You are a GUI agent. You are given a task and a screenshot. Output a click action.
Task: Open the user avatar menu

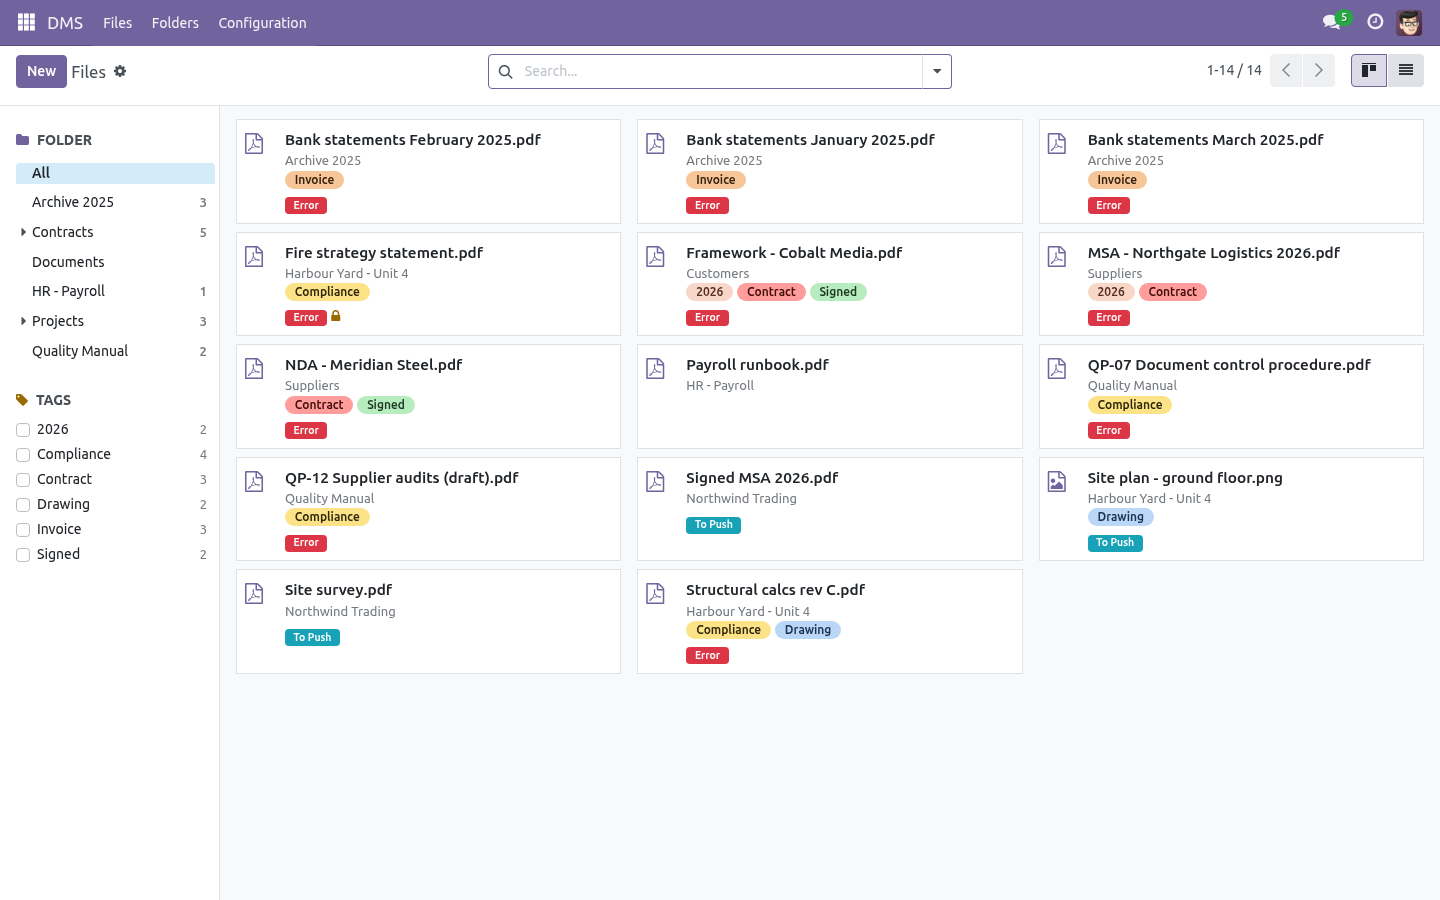click(x=1409, y=22)
